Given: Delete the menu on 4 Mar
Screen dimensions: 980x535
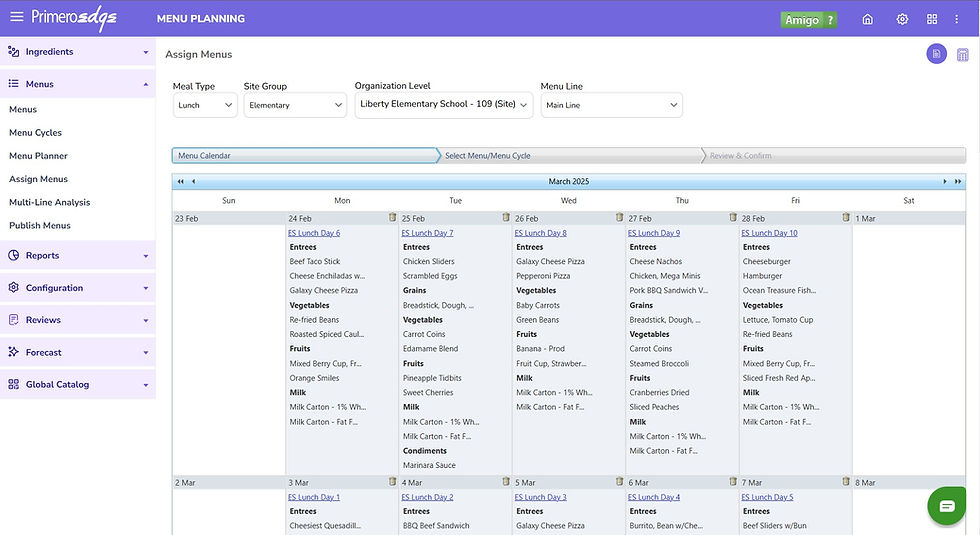Looking at the screenshot, I should (x=506, y=482).
